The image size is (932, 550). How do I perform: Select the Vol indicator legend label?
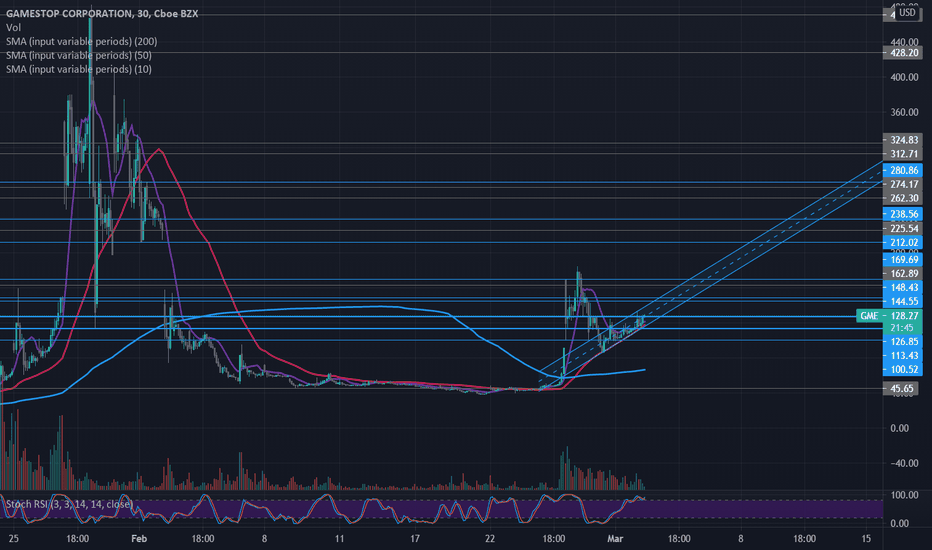(13, 27)
